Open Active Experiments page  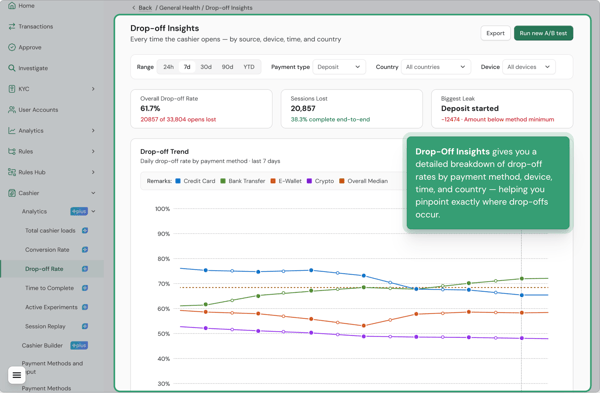click(52, 307)
